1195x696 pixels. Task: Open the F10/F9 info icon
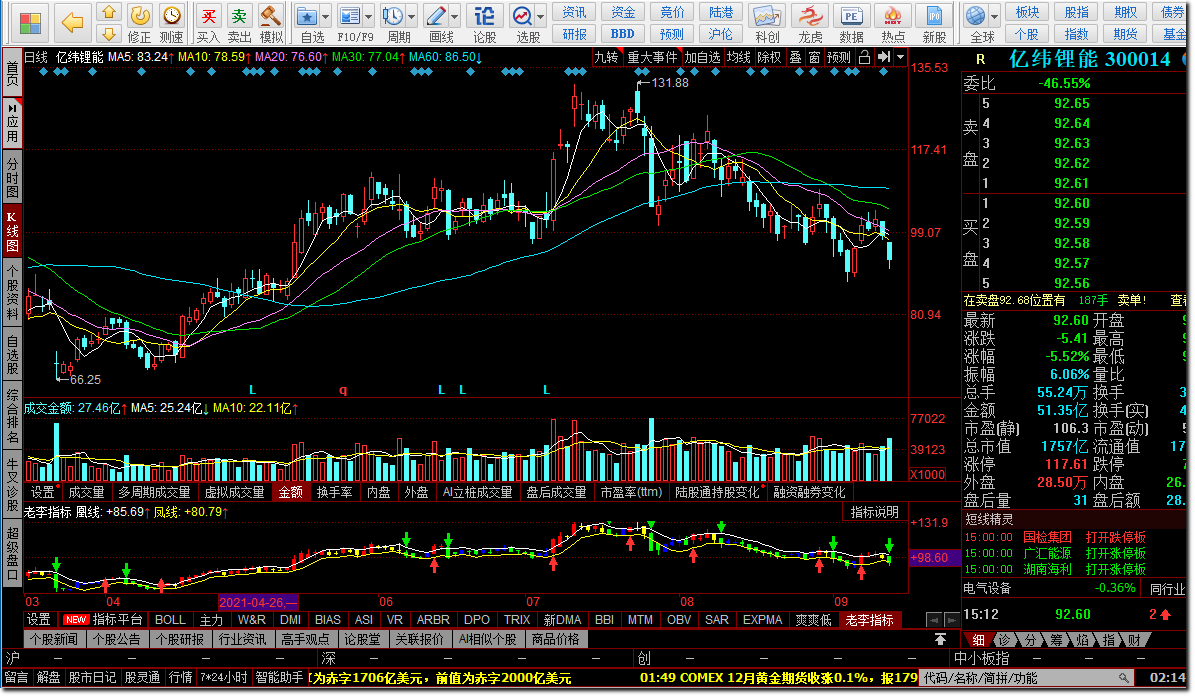coord(350,16)
